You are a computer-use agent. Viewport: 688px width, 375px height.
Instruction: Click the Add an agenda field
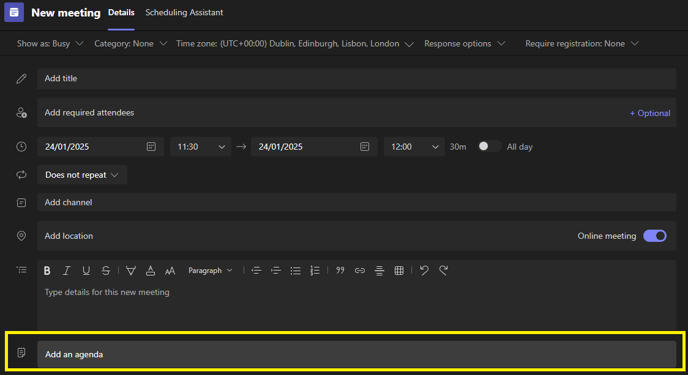coord(356,354)
